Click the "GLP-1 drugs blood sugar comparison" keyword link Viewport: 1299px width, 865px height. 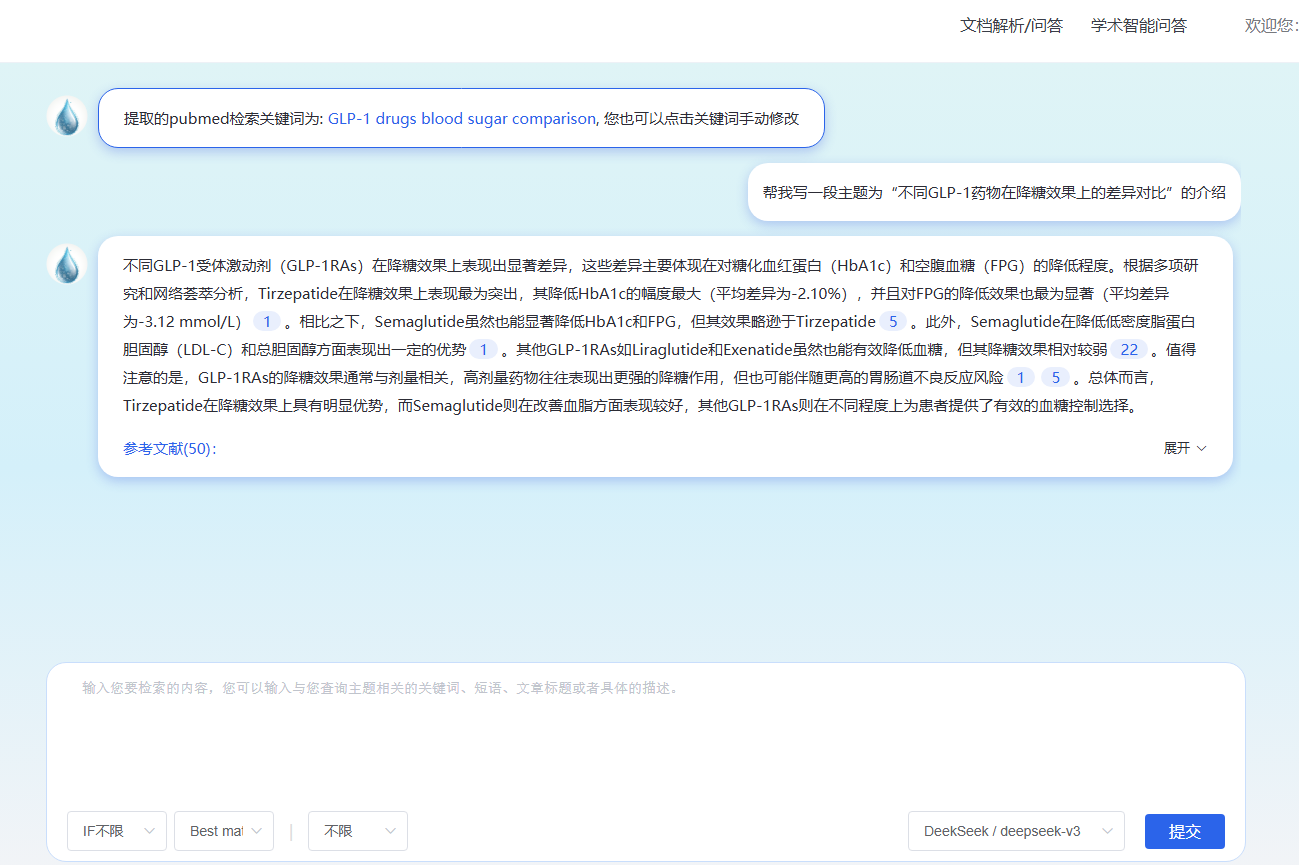tap(461, 118)
